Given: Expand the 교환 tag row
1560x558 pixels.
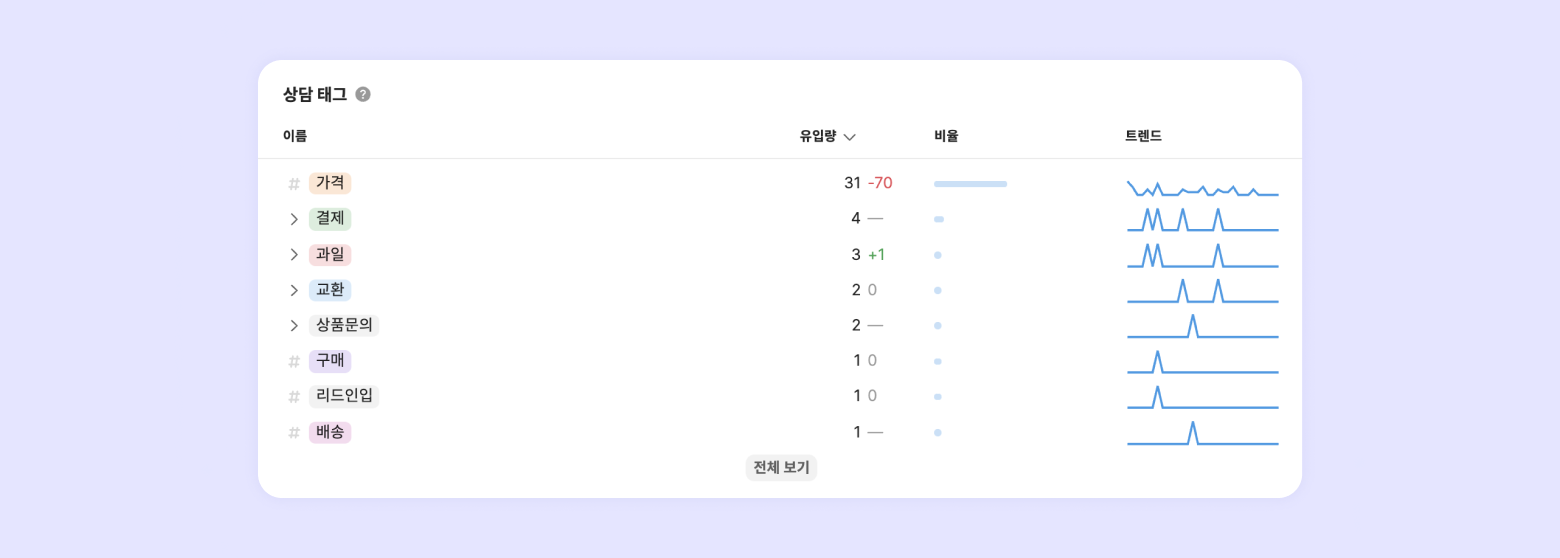Looking at the screenshot, I should (x=294, y=290).
